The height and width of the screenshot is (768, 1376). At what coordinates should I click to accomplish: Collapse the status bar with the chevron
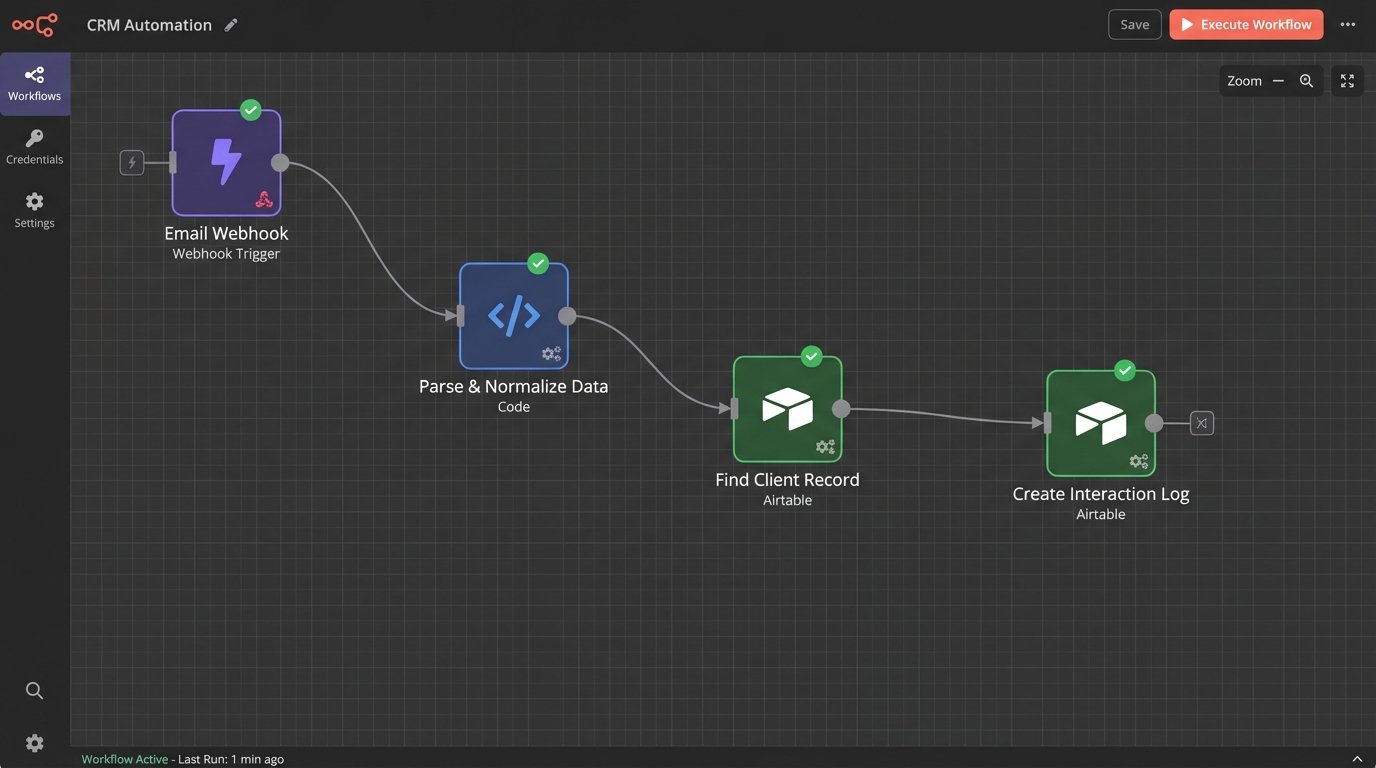(x=1355, y=758)
